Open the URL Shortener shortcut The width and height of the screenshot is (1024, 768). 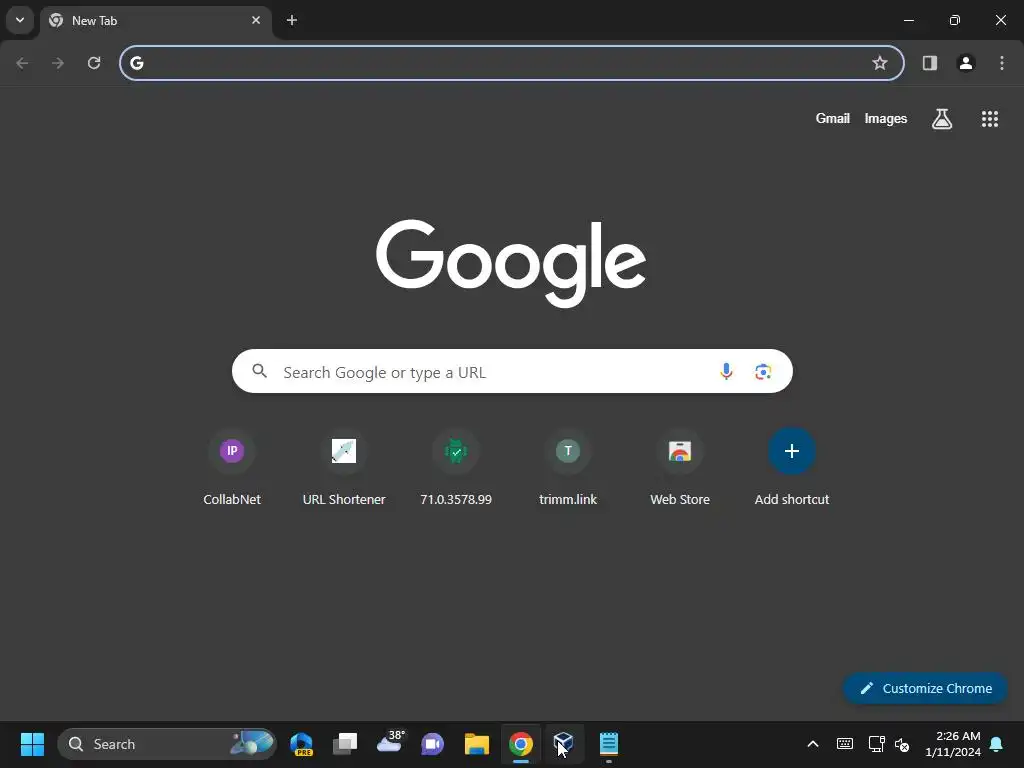click(x=344, y=468)
